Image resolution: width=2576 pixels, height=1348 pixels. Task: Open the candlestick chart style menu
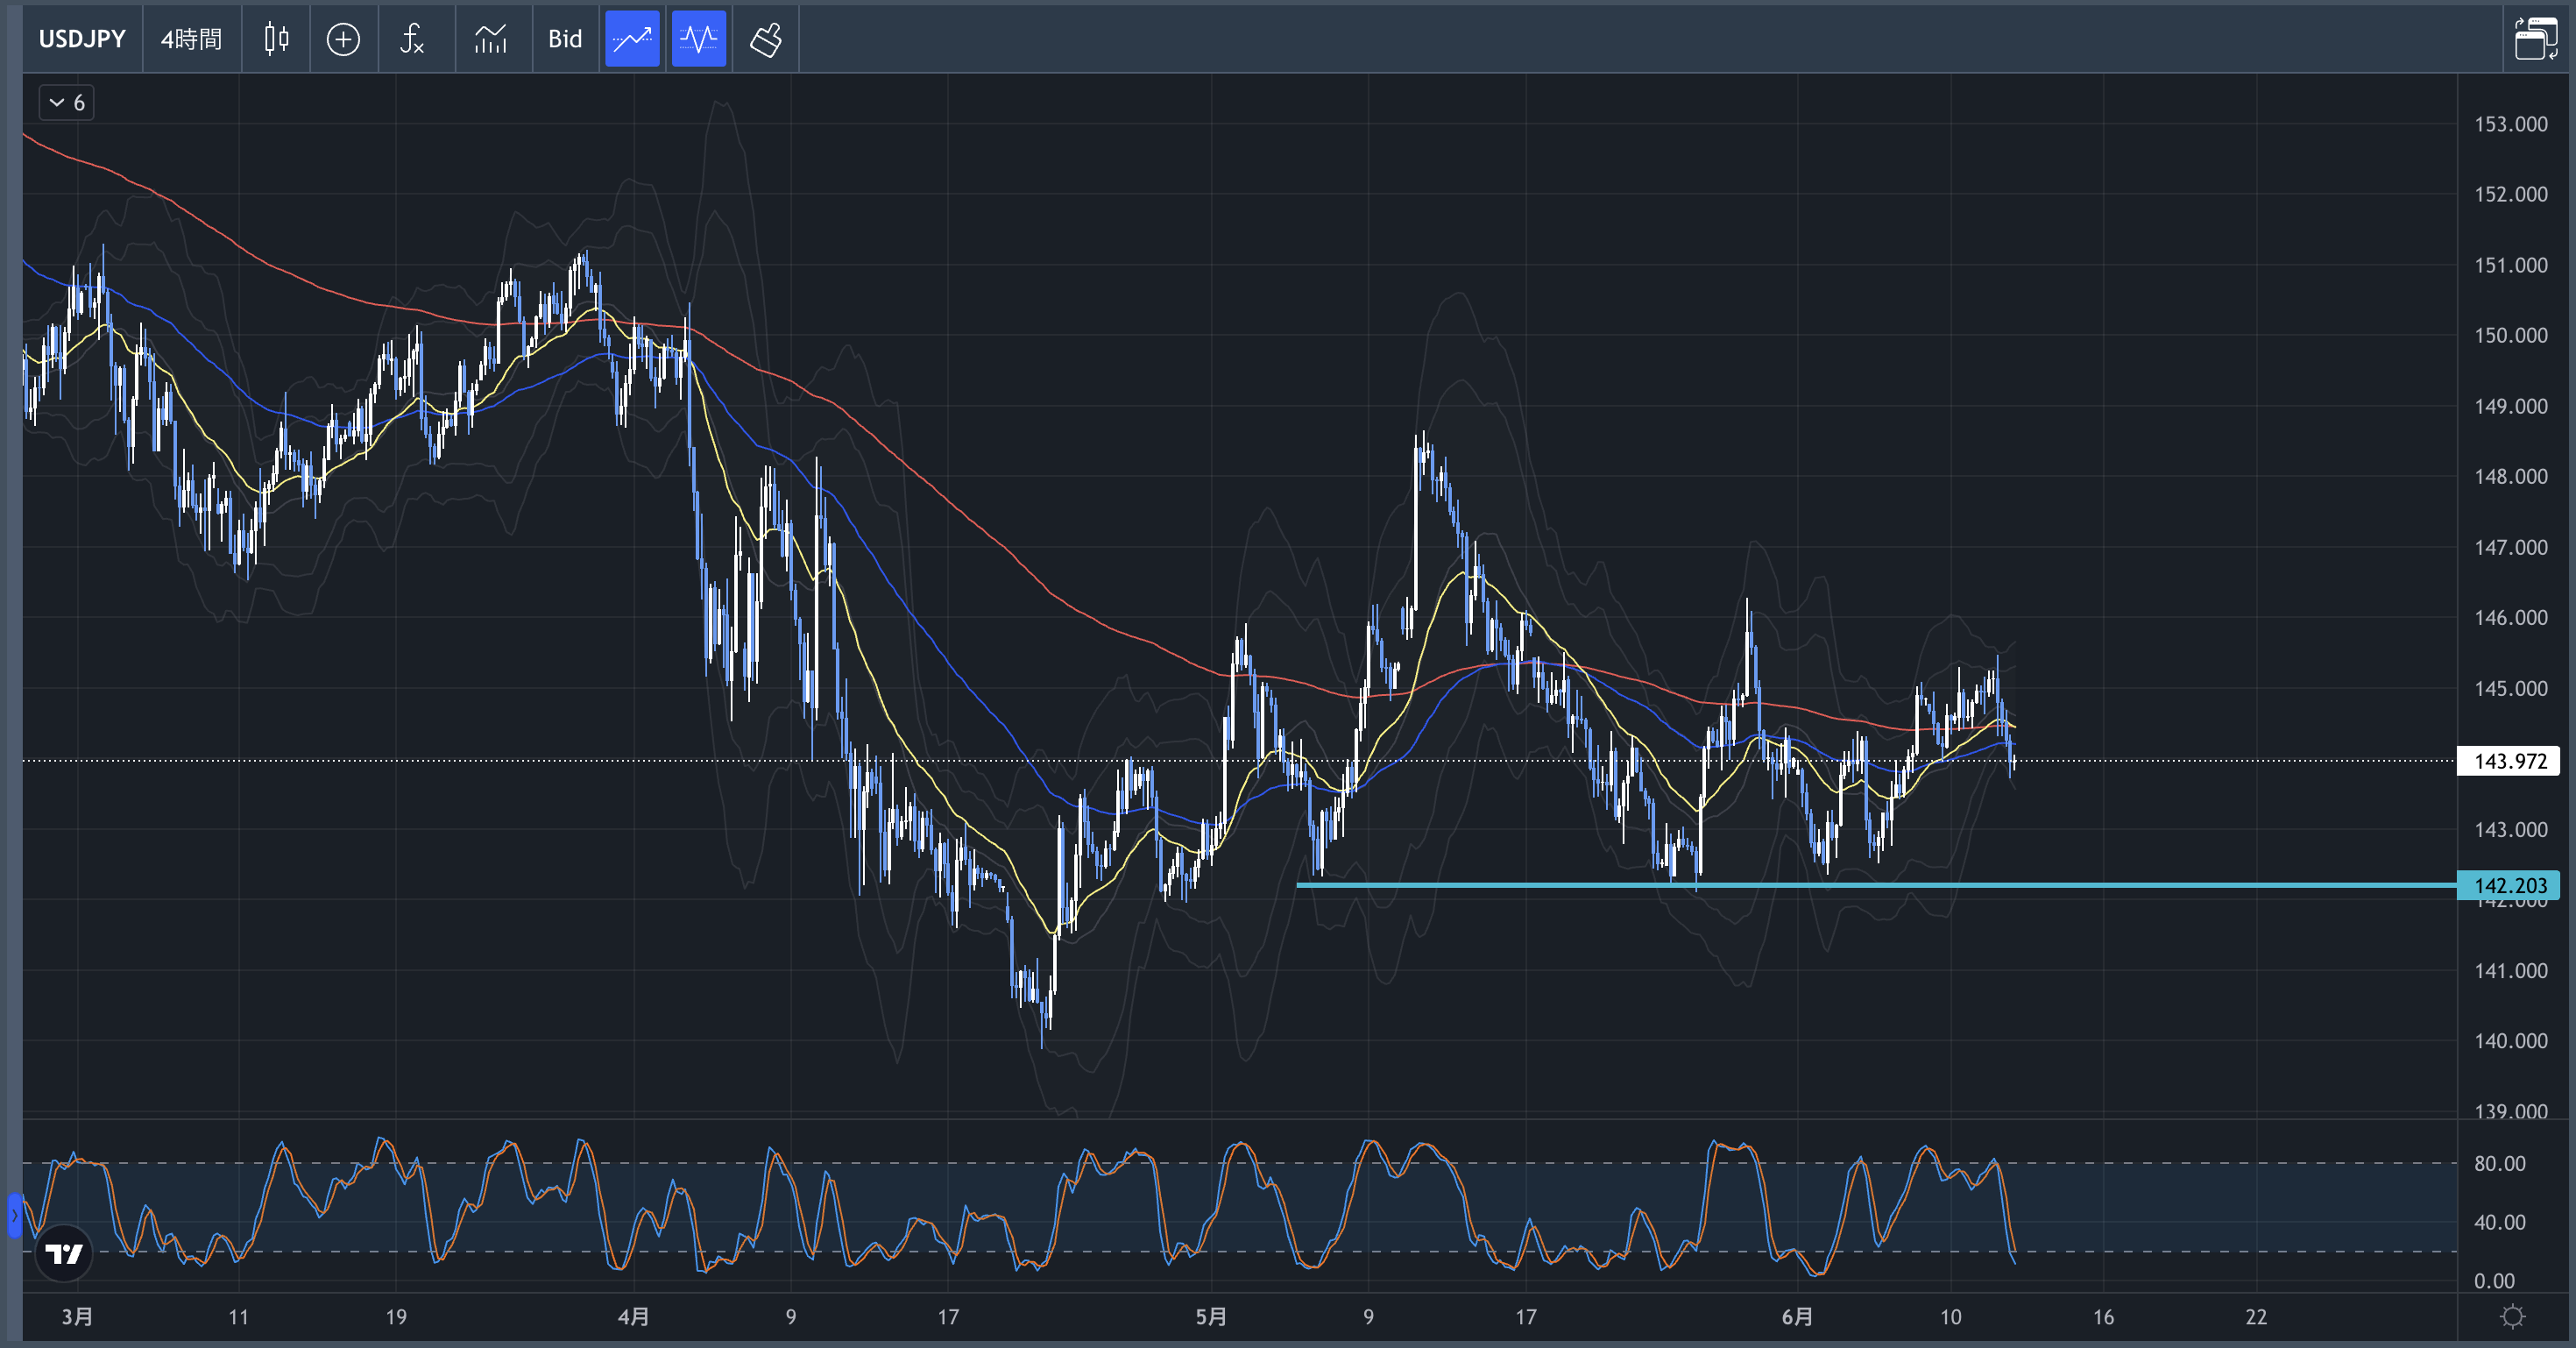coord(276,39)
